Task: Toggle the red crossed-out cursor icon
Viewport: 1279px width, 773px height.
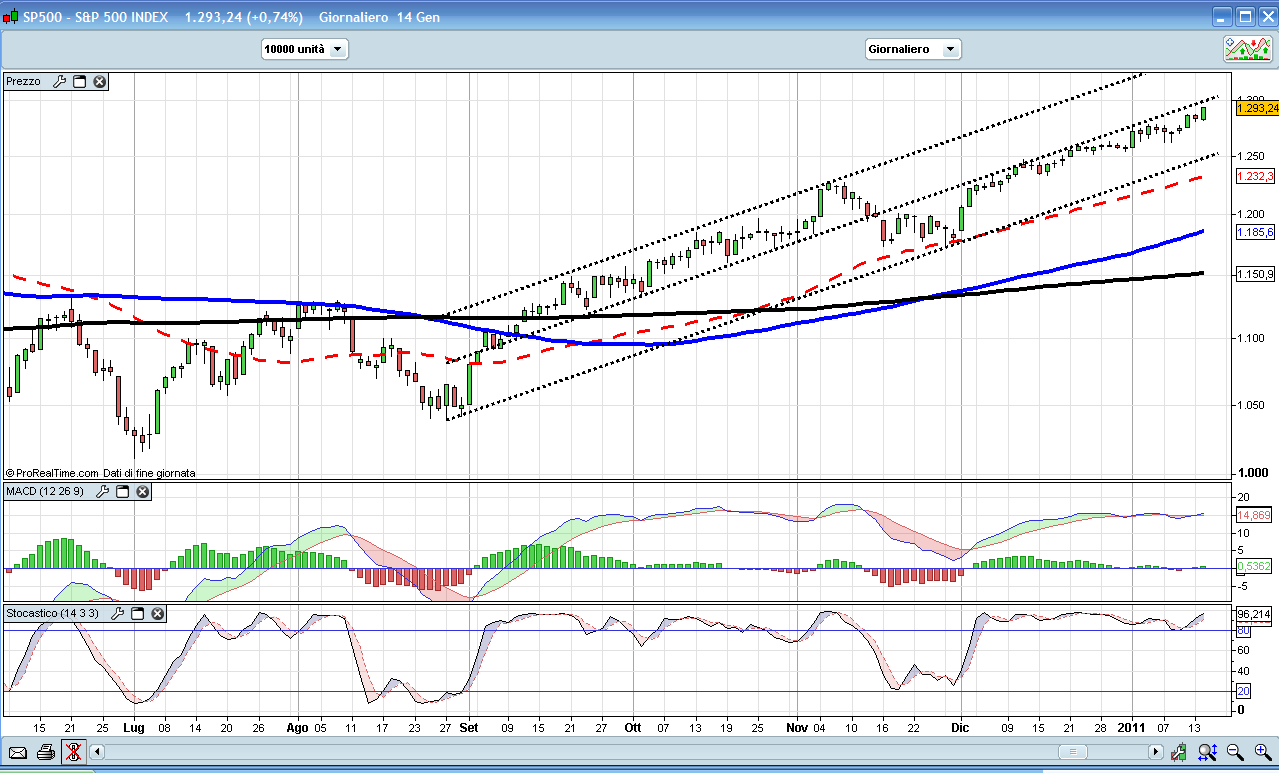Action: [x=72, y=752]
